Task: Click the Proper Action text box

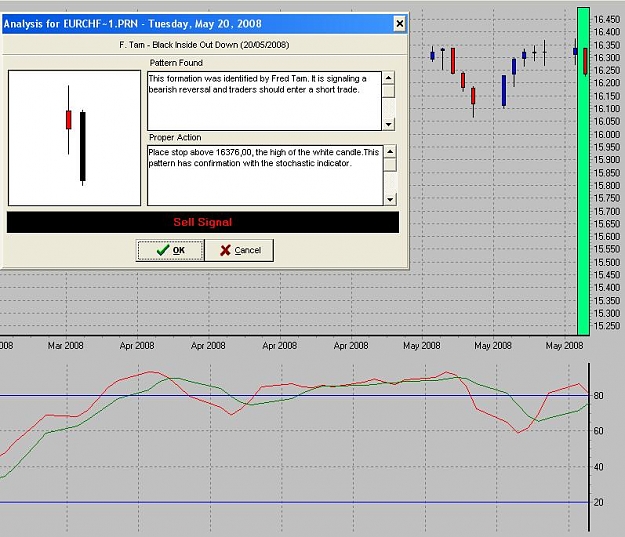Action: click(265, 175)
